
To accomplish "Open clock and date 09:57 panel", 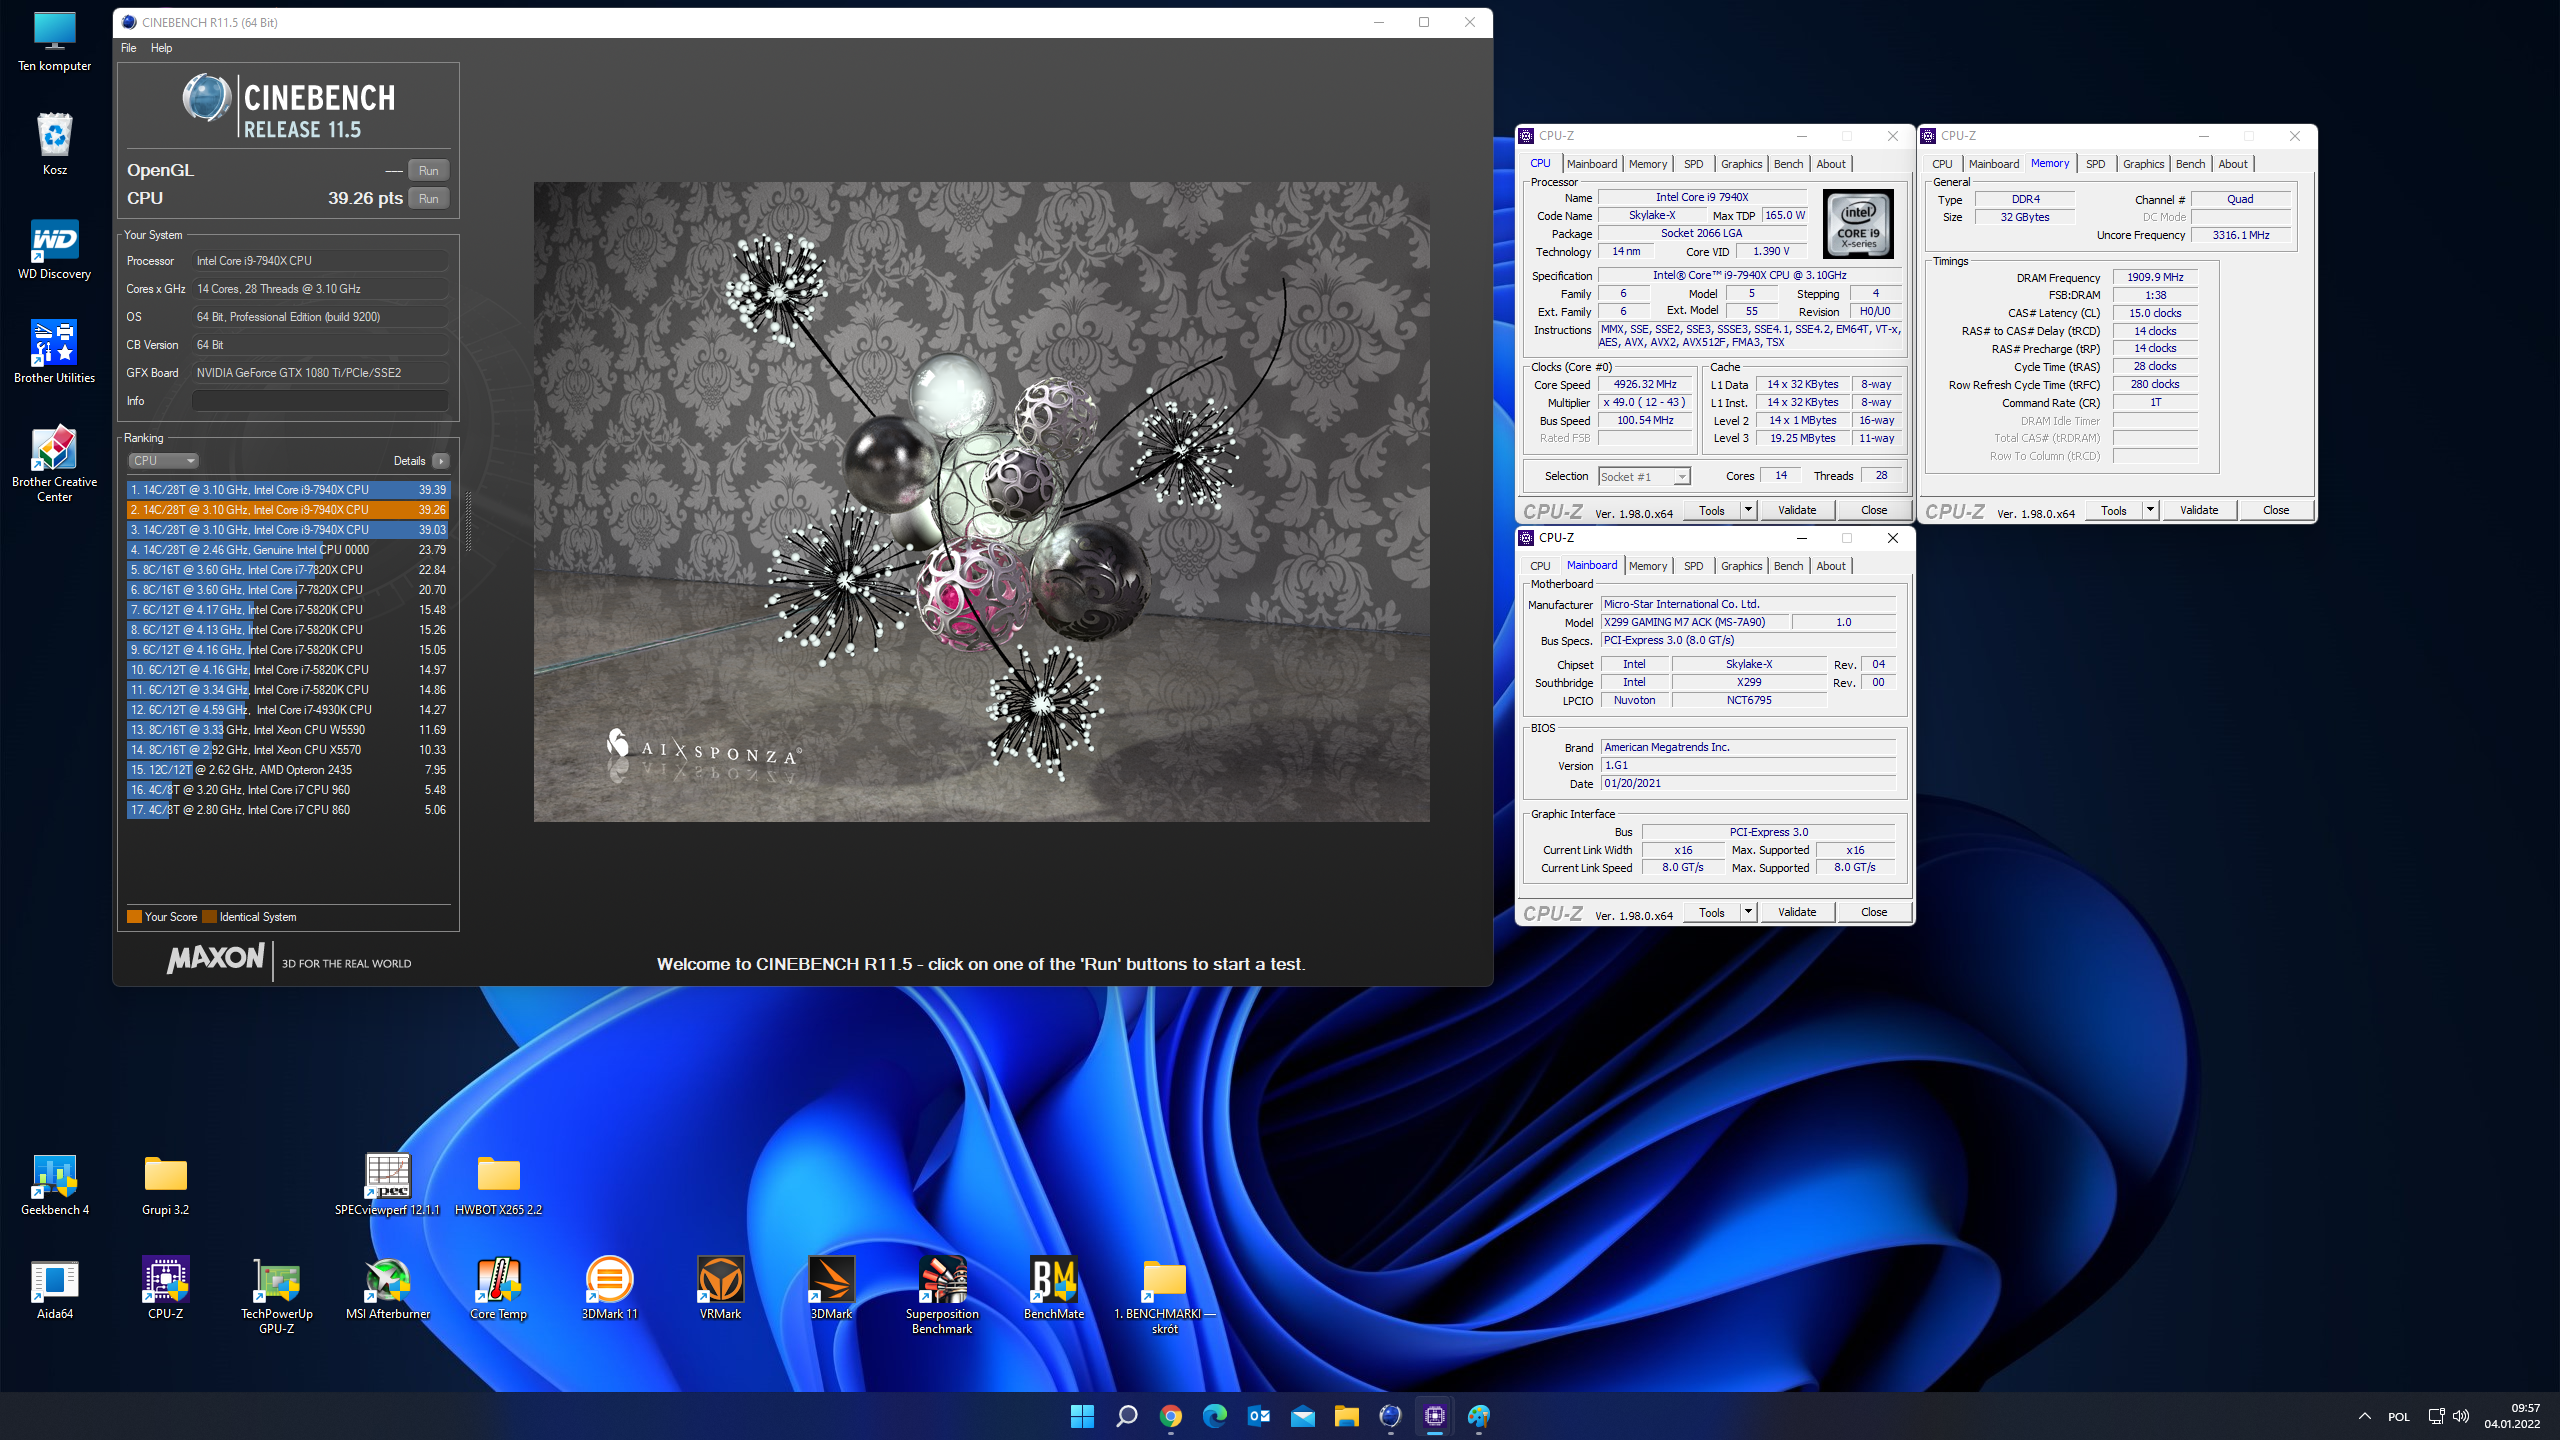I will pos(2512,1416).
